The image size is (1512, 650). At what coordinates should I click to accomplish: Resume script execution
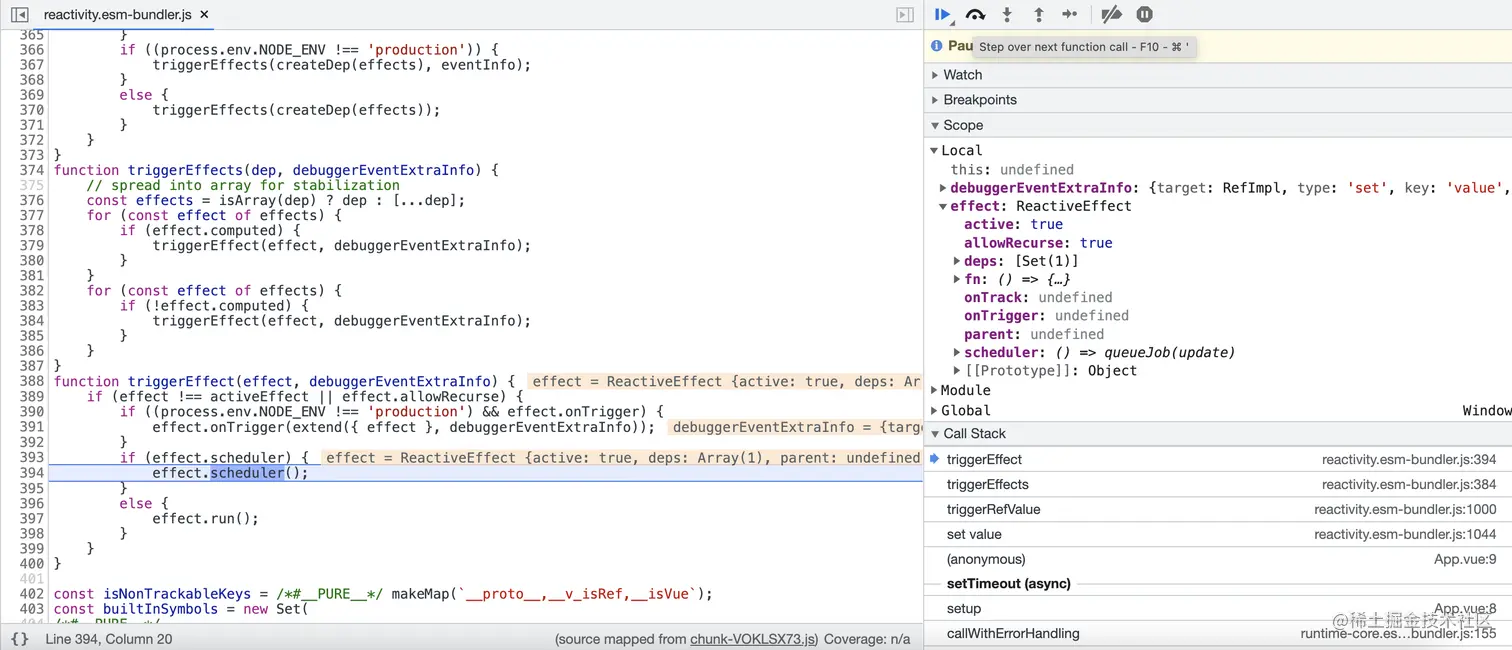click(x=942, y=15)
